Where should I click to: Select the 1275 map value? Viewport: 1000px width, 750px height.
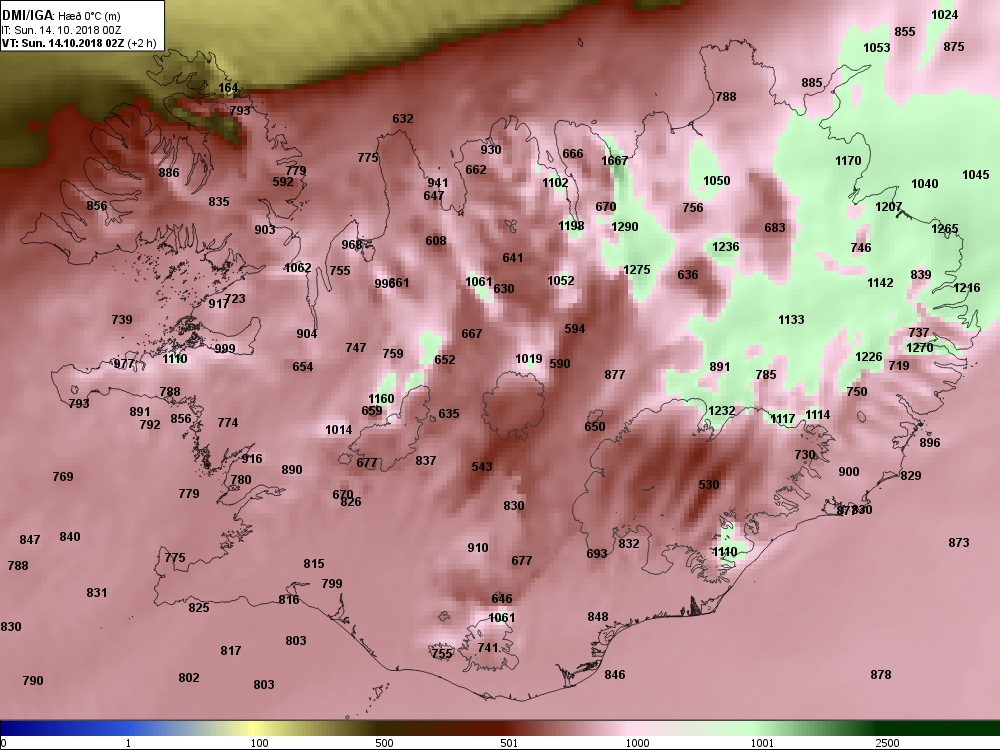coord(636,270)
